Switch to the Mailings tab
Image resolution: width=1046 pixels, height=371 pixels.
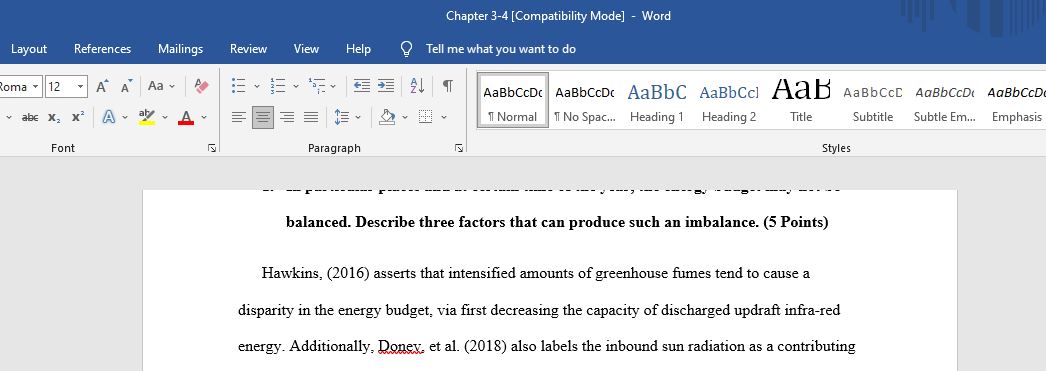180,49
